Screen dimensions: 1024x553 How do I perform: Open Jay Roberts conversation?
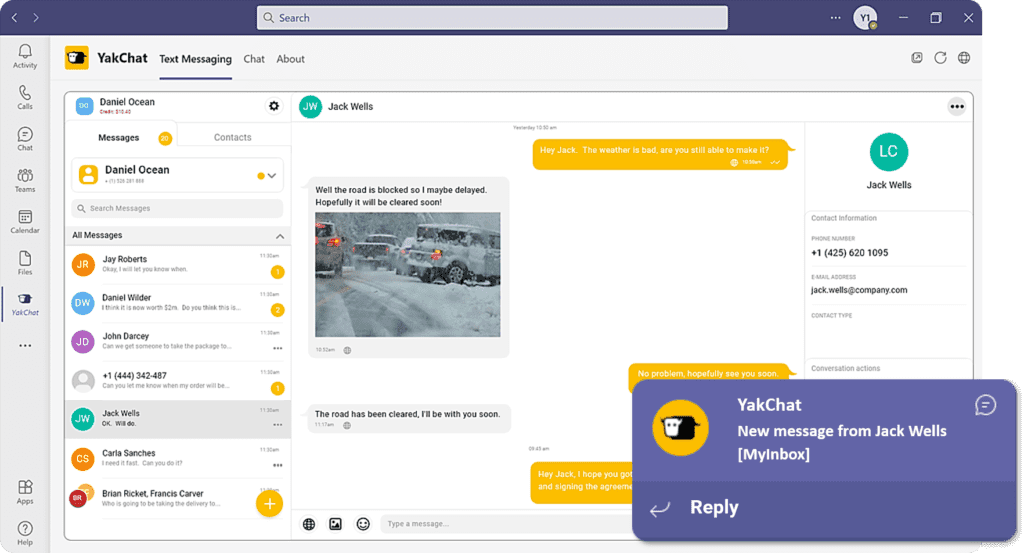coord(178,264)
